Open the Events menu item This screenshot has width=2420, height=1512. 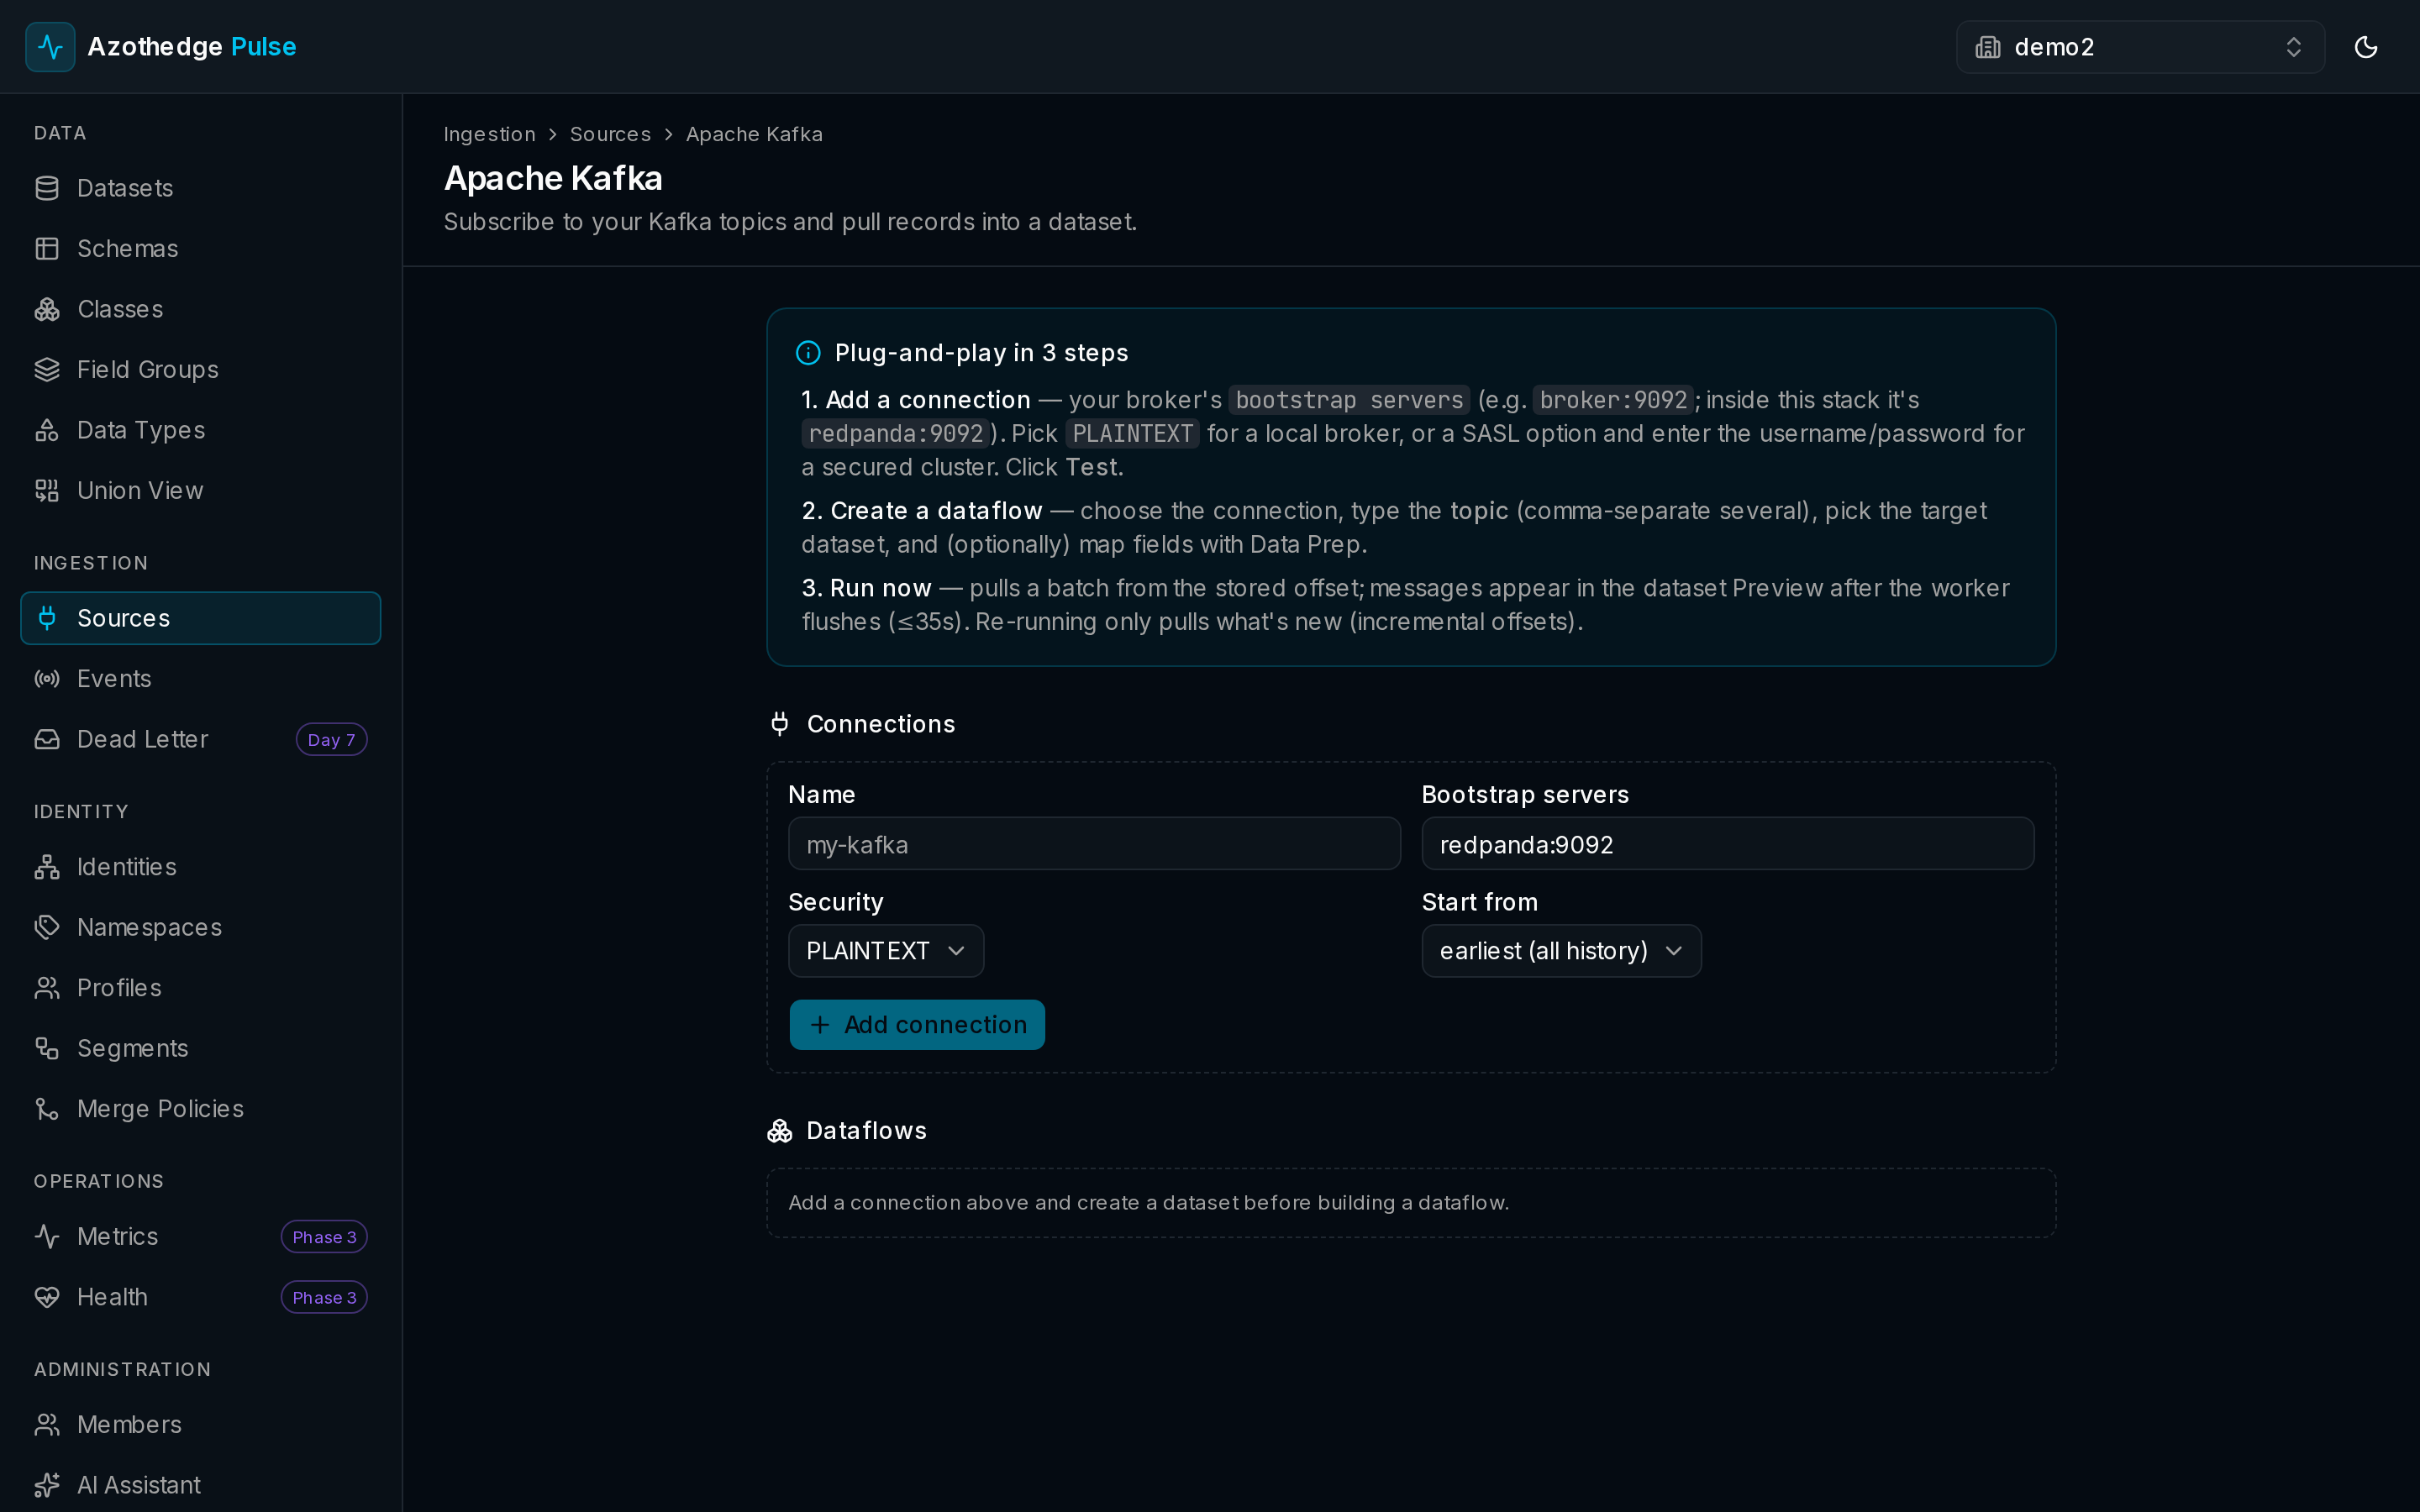pos(200,679)
